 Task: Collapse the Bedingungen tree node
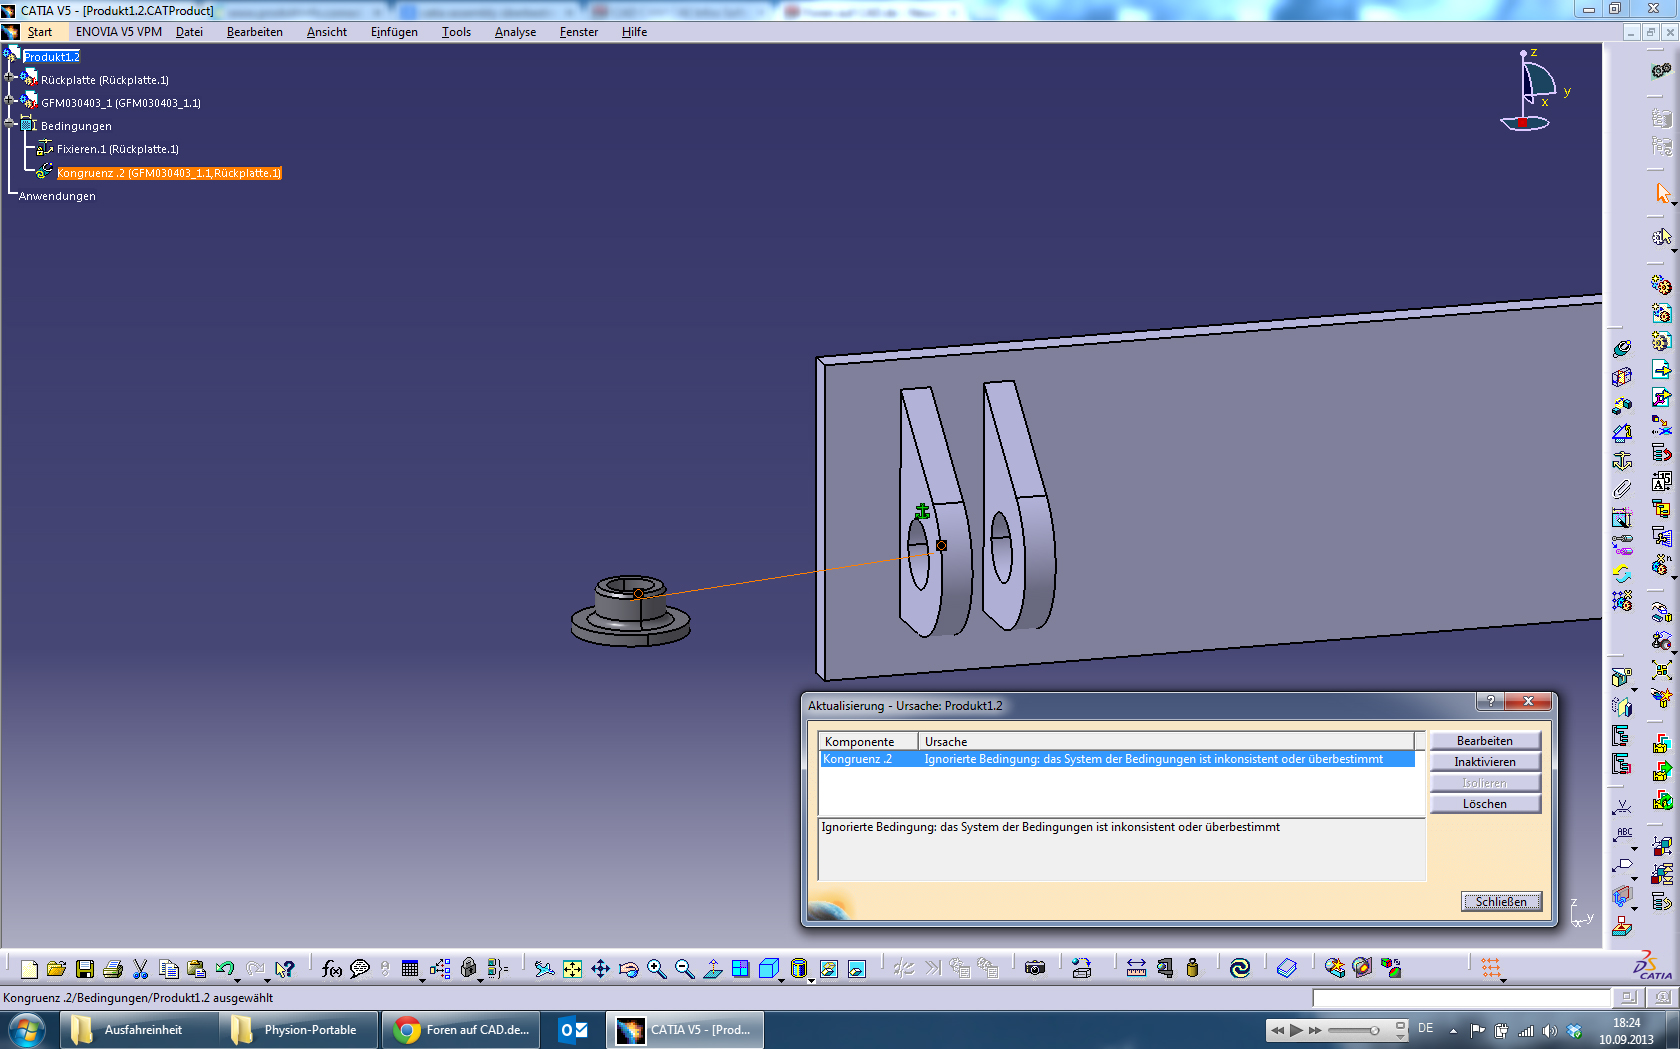[10, 123]
